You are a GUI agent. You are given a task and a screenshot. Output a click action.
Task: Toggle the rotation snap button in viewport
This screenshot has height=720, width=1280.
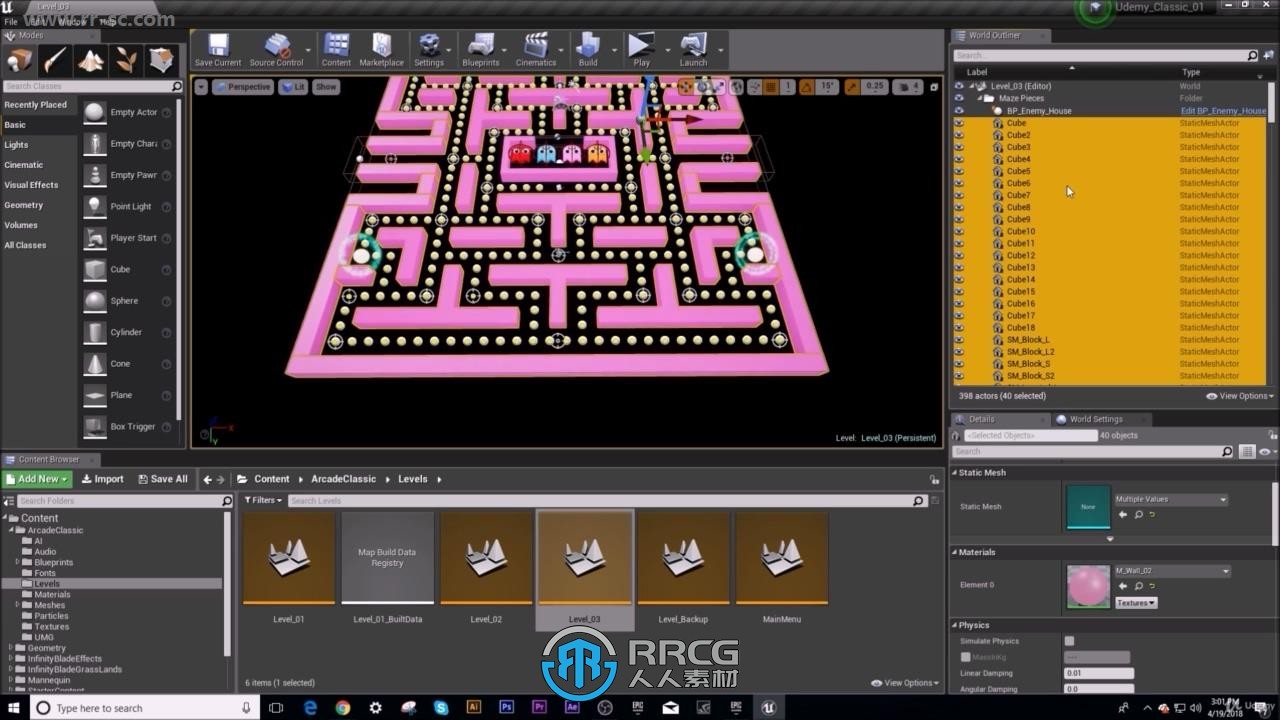(x=806, y=87)
